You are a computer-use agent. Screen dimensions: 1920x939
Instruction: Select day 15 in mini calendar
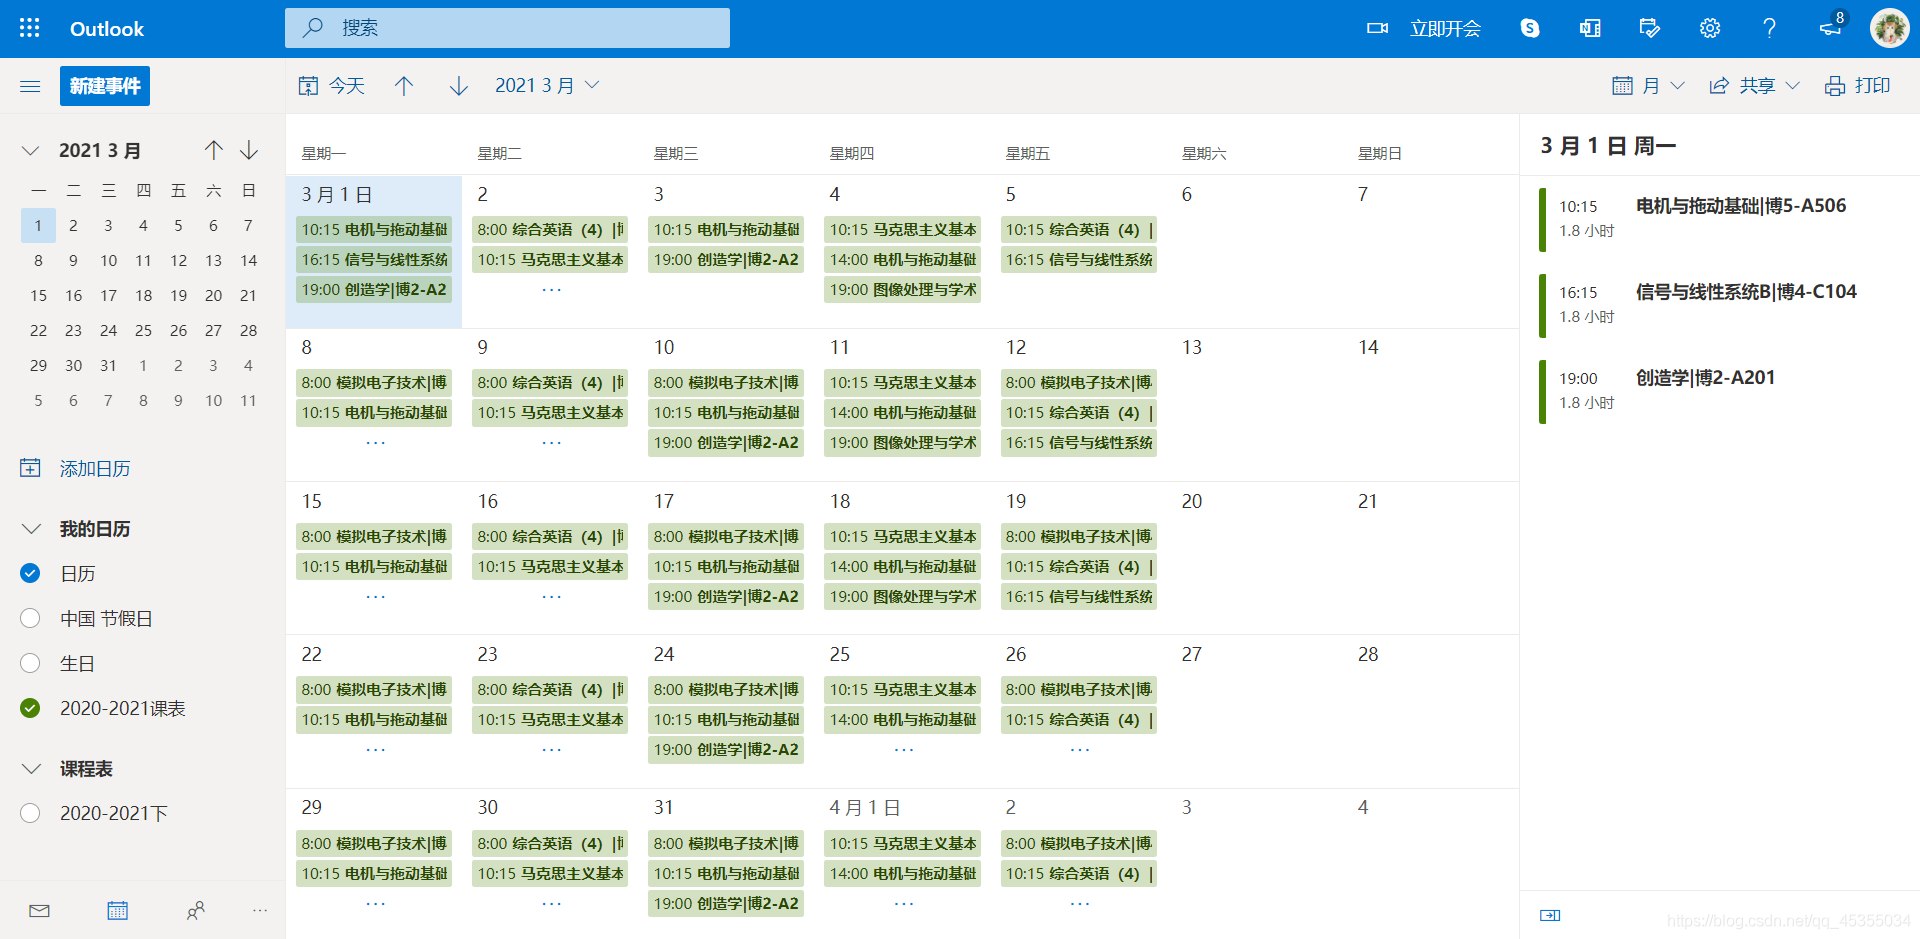(x=38, y=295)
